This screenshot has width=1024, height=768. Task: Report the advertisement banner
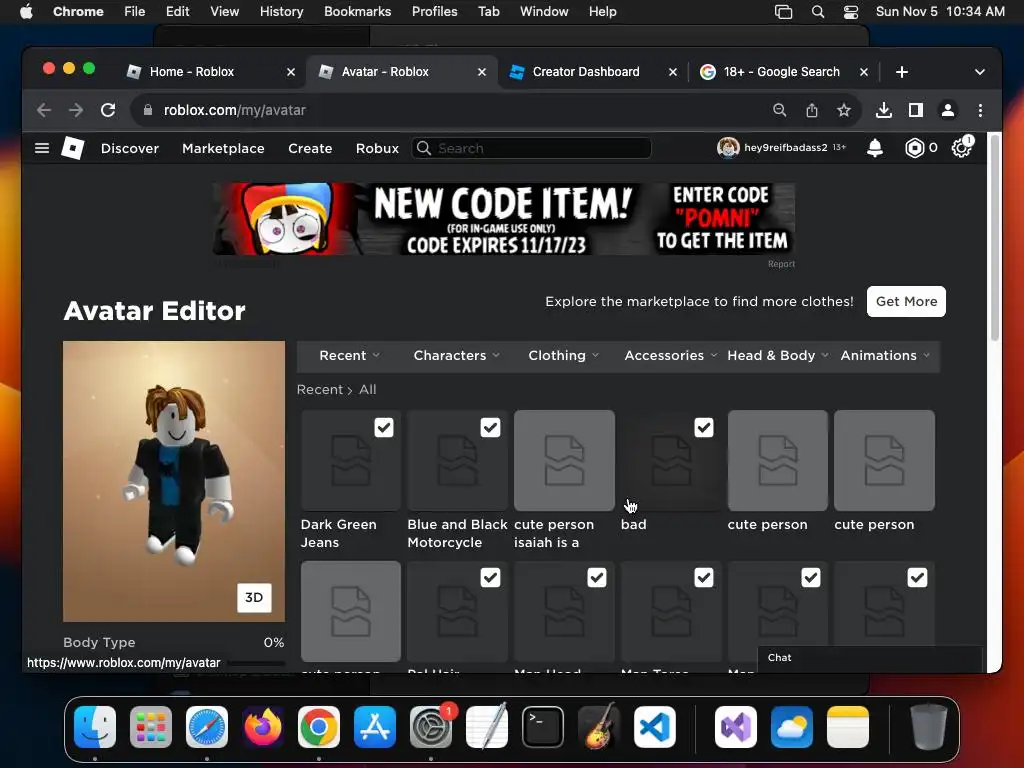click(x=781, y=264)
